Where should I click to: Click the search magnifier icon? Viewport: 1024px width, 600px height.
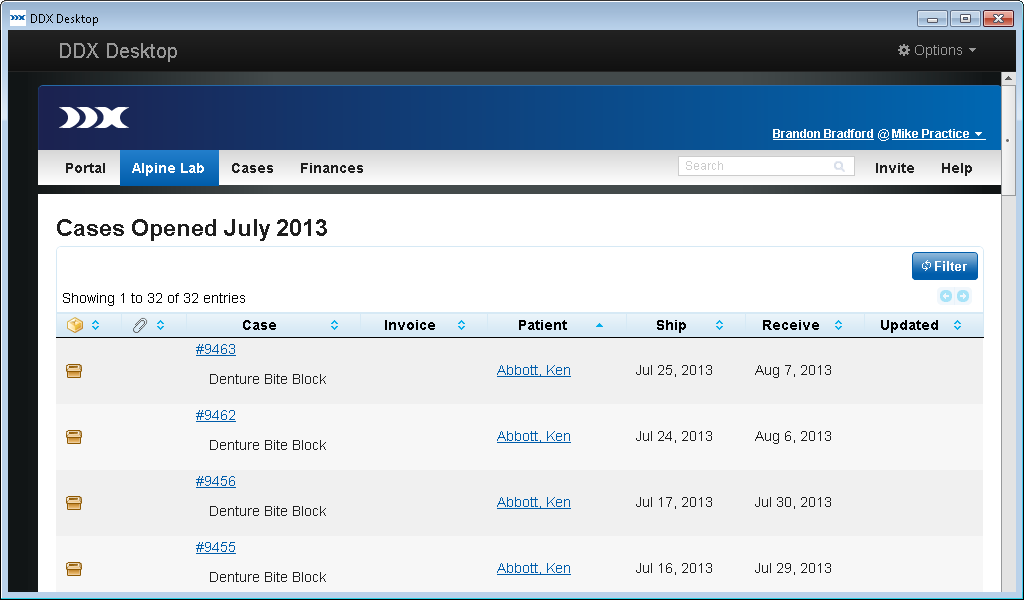840,167
